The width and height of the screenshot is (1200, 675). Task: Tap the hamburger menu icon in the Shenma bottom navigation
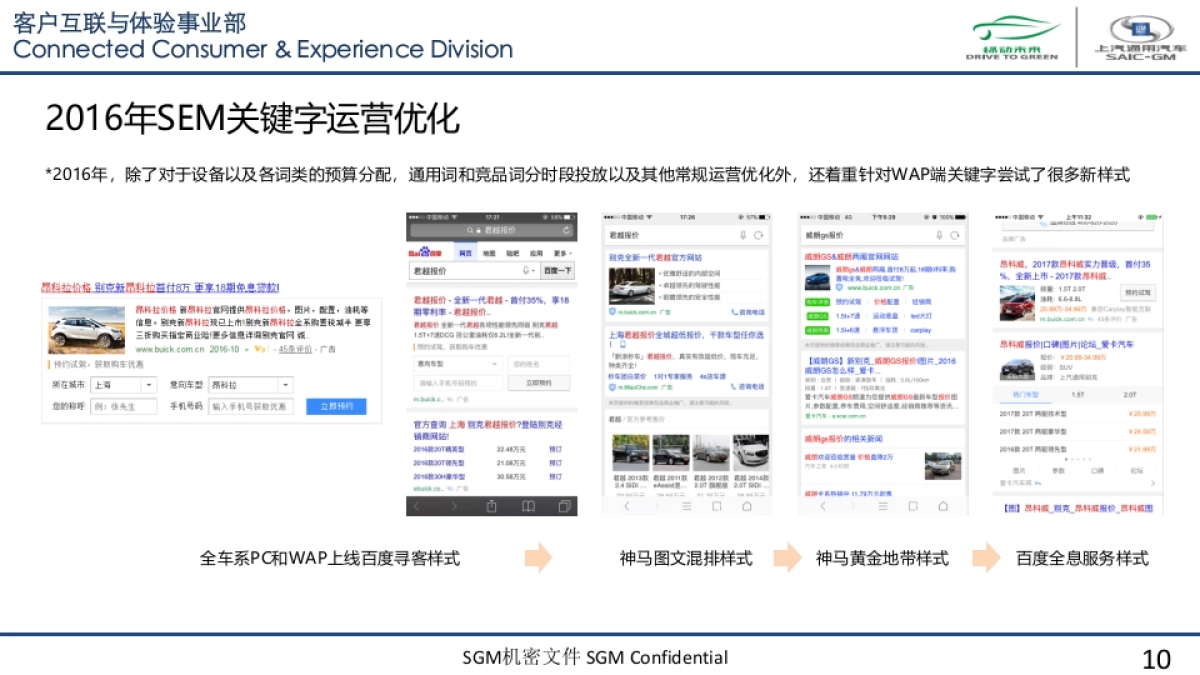coord(686,506)
